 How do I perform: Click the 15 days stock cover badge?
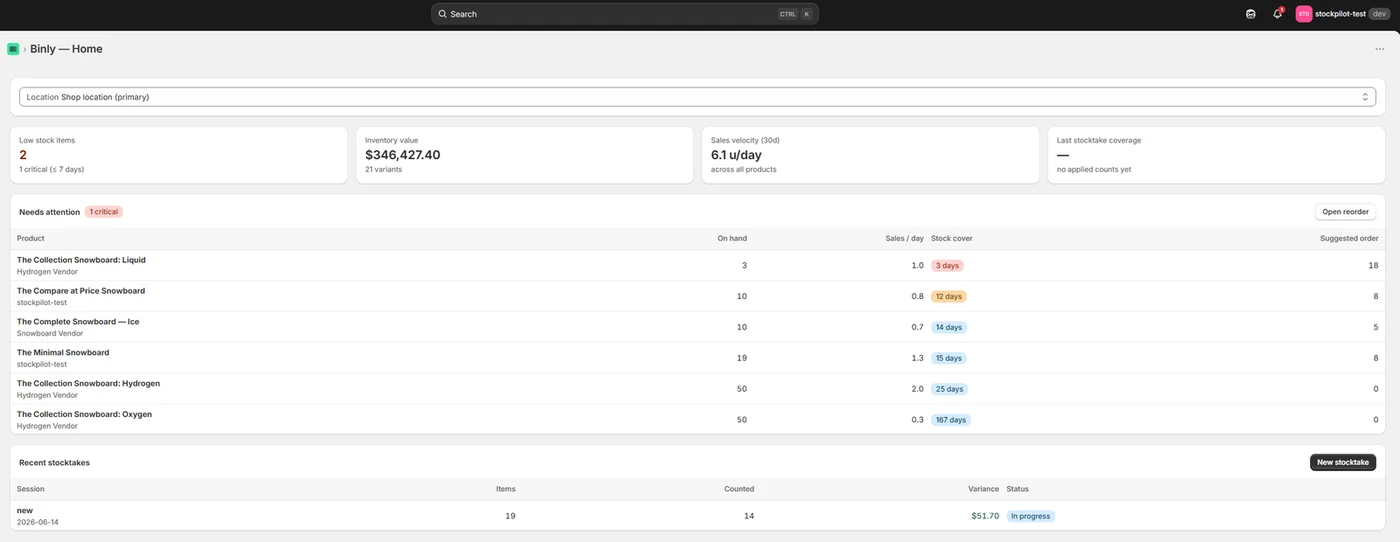pos(949,358)
